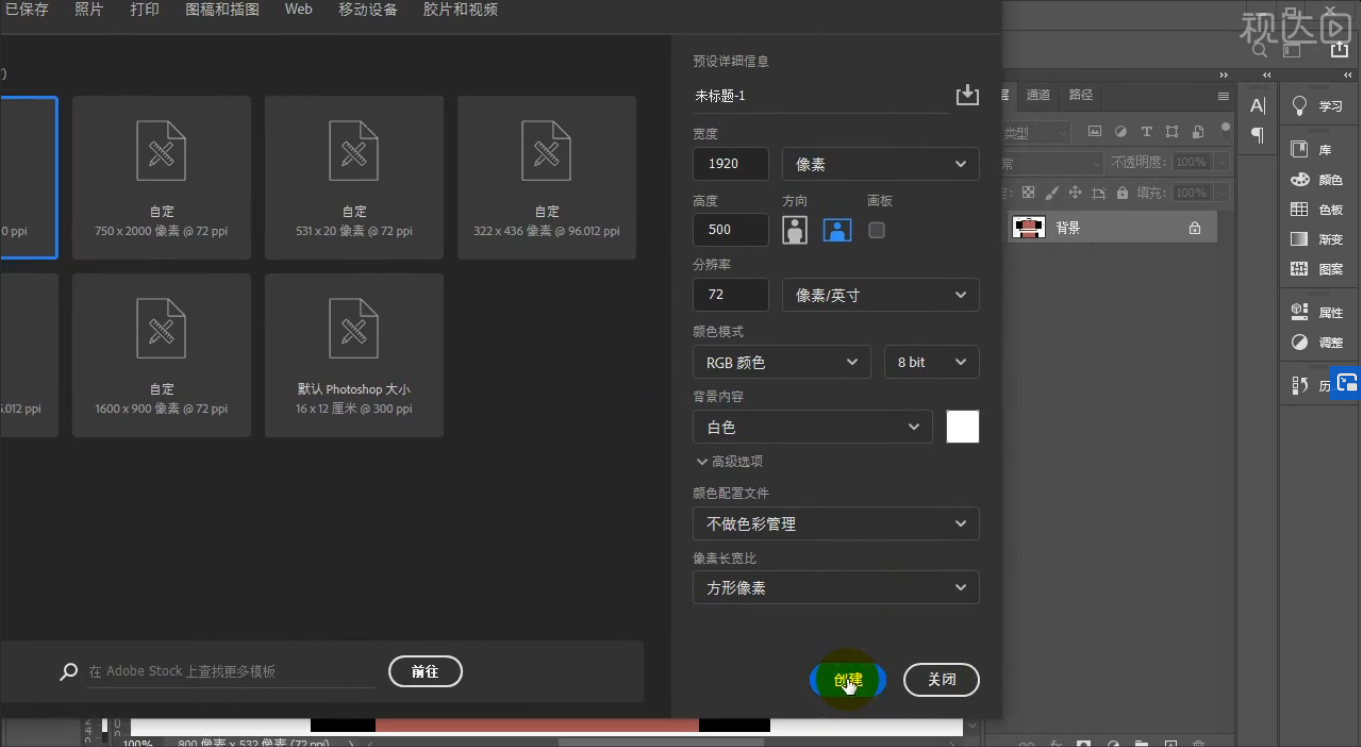The image size is (1361, 747).
Task: Click the document name field 未标题-1
Action: [820, 96]
